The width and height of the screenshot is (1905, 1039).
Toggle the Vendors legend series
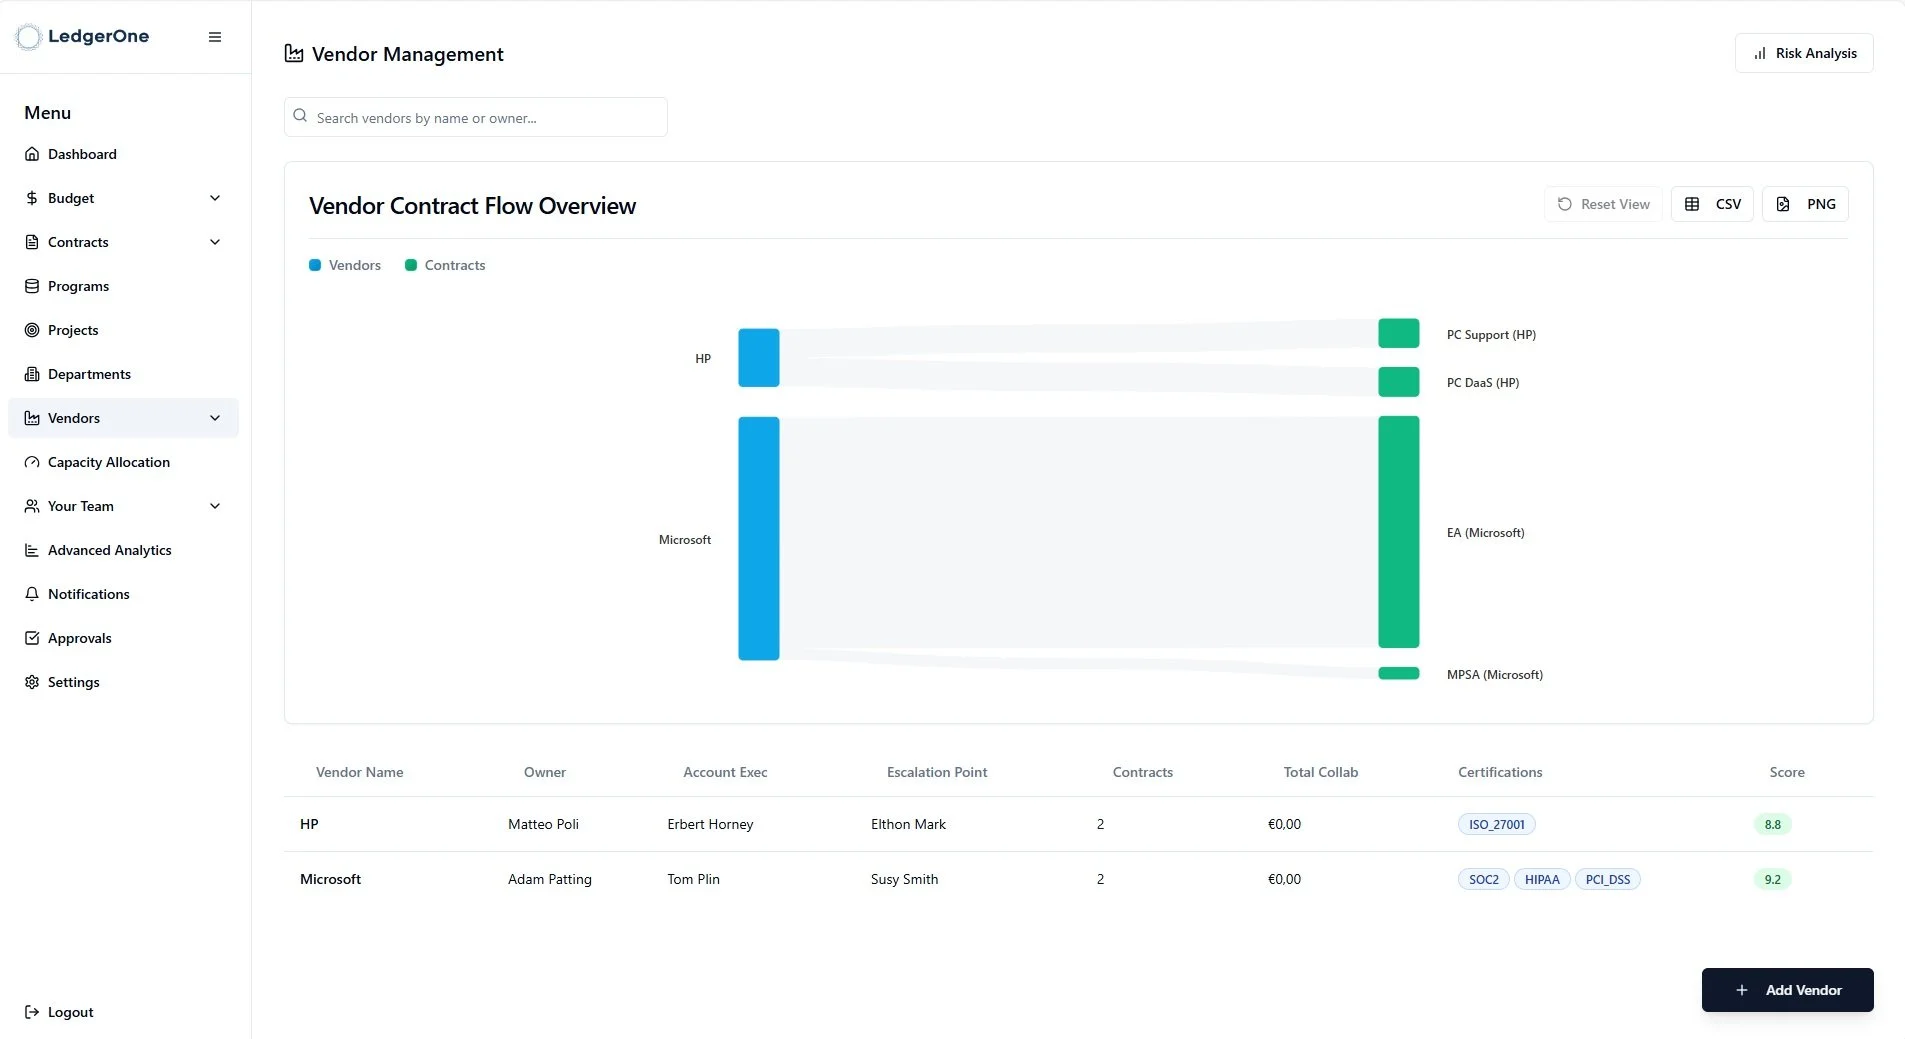click(x=345, y=265)
